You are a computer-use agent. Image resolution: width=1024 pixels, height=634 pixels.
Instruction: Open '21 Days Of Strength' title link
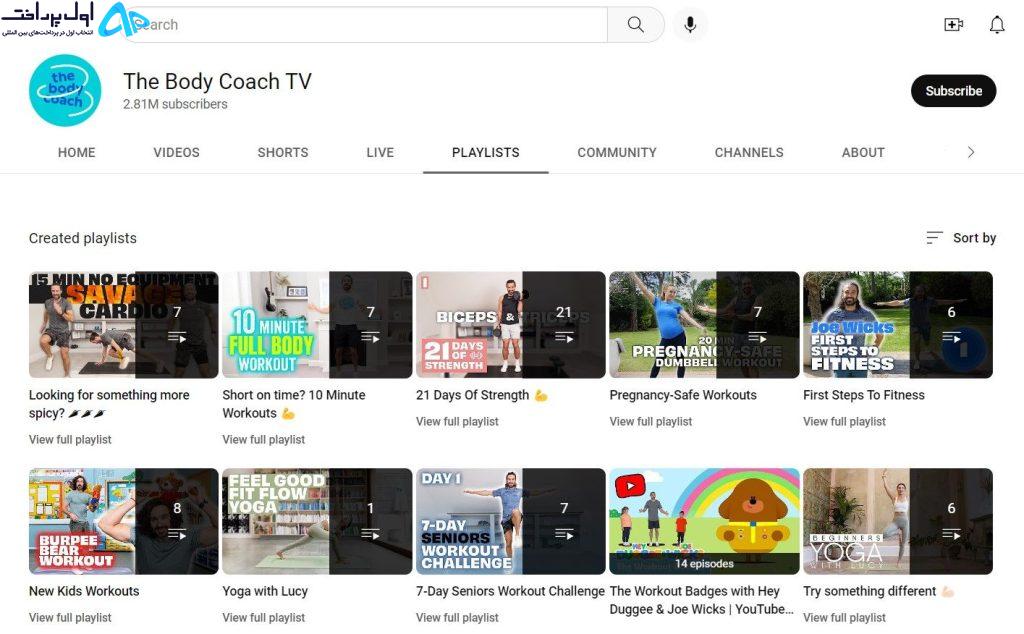(x=481, y=395)
